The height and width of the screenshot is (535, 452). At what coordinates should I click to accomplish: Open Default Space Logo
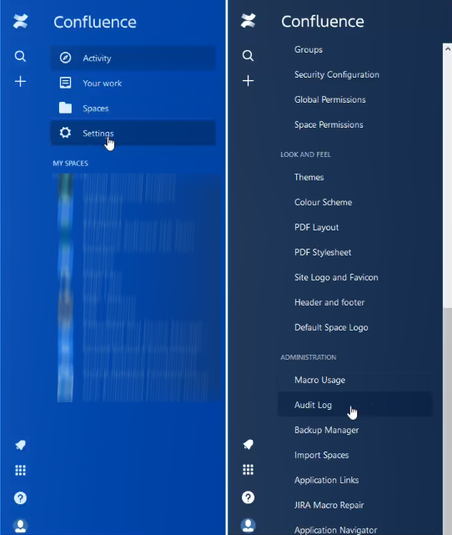331,328
